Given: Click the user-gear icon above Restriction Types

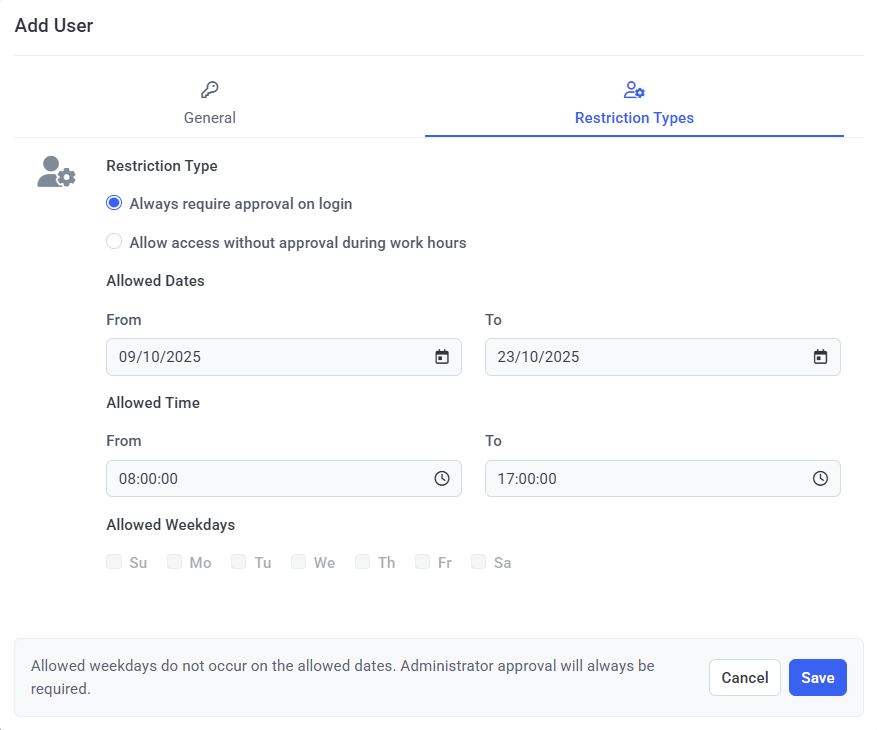Looking at the screenshot, I should point(634,90).
